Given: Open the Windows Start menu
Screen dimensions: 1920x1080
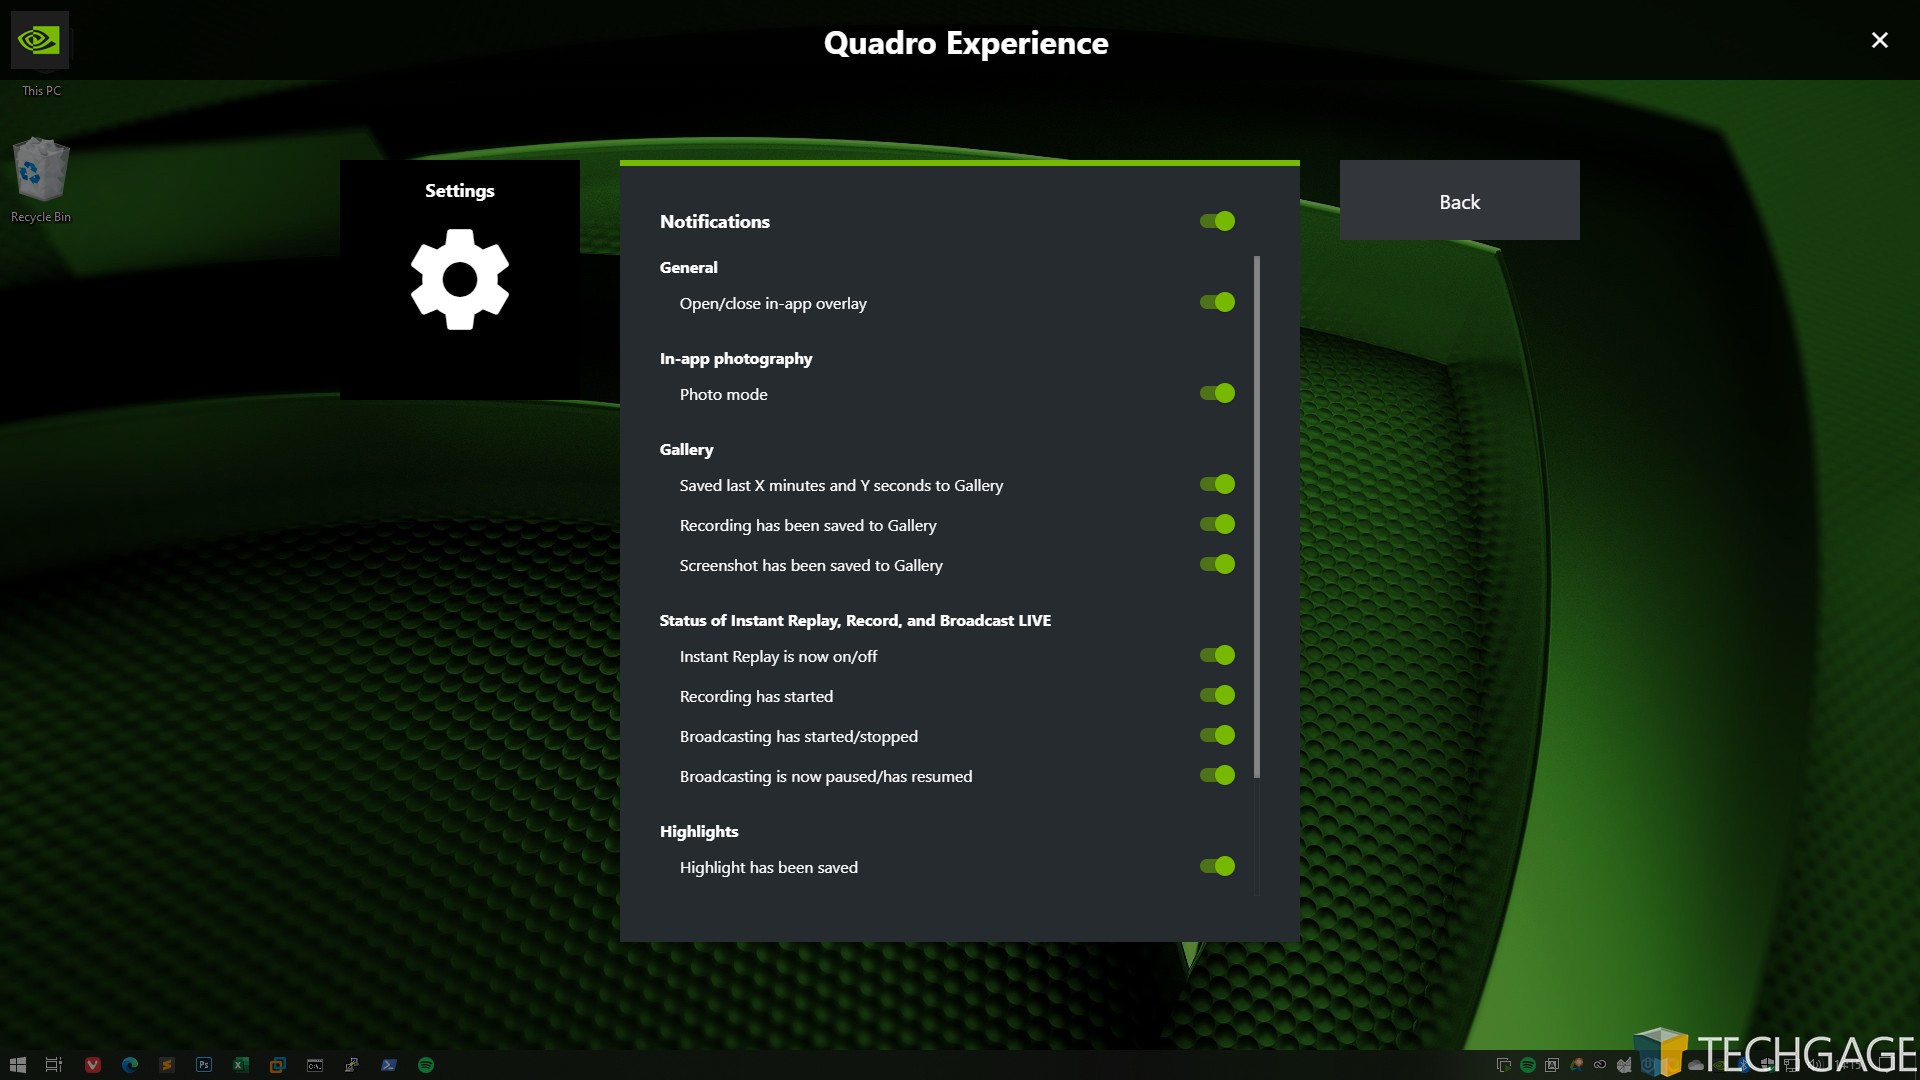Looking at the screenshot, I should (17, 1065).
